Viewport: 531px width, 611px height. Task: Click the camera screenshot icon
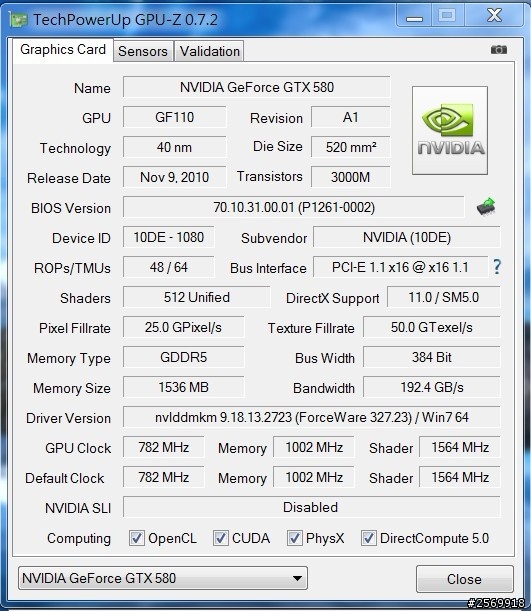click(499, 49)
